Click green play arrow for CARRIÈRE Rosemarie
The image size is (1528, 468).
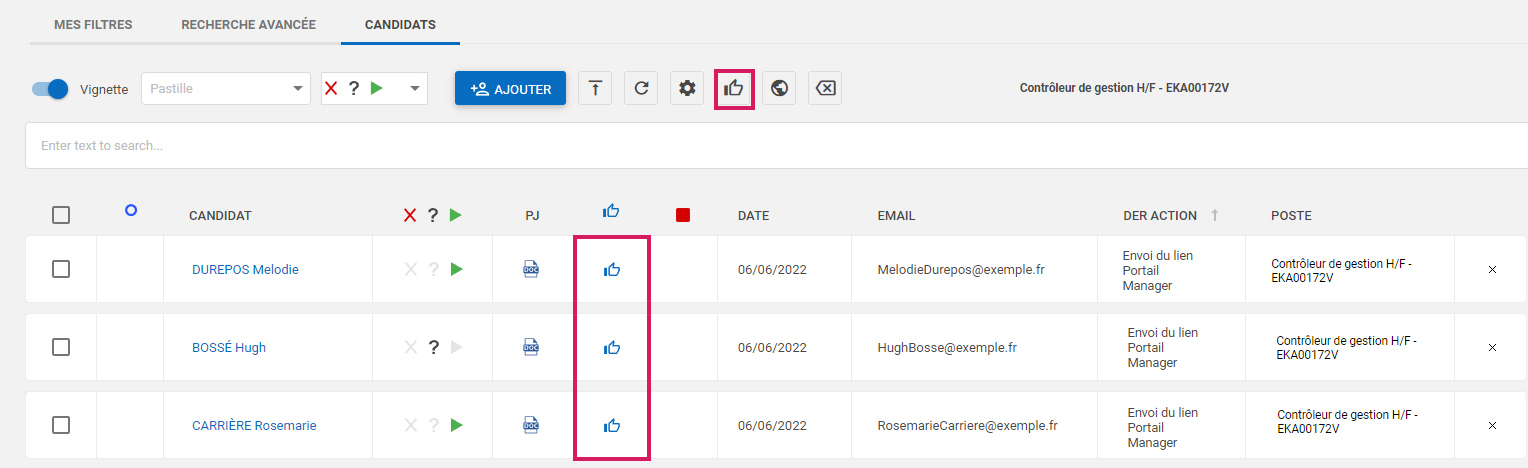457,425
